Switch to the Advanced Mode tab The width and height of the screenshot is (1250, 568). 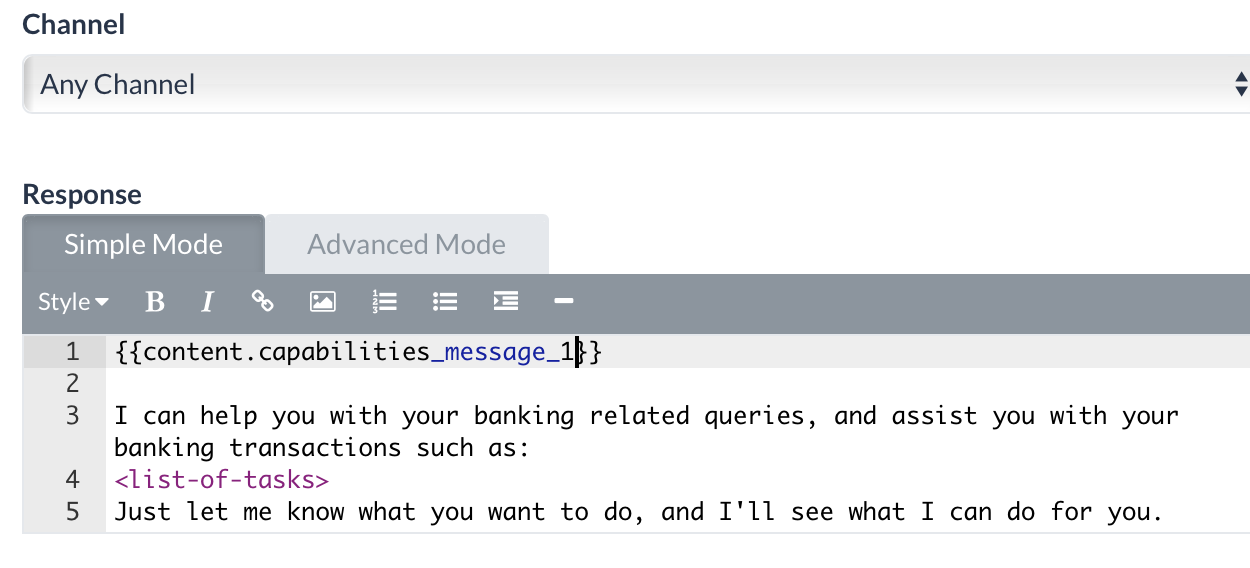click(x=406, y=244)
